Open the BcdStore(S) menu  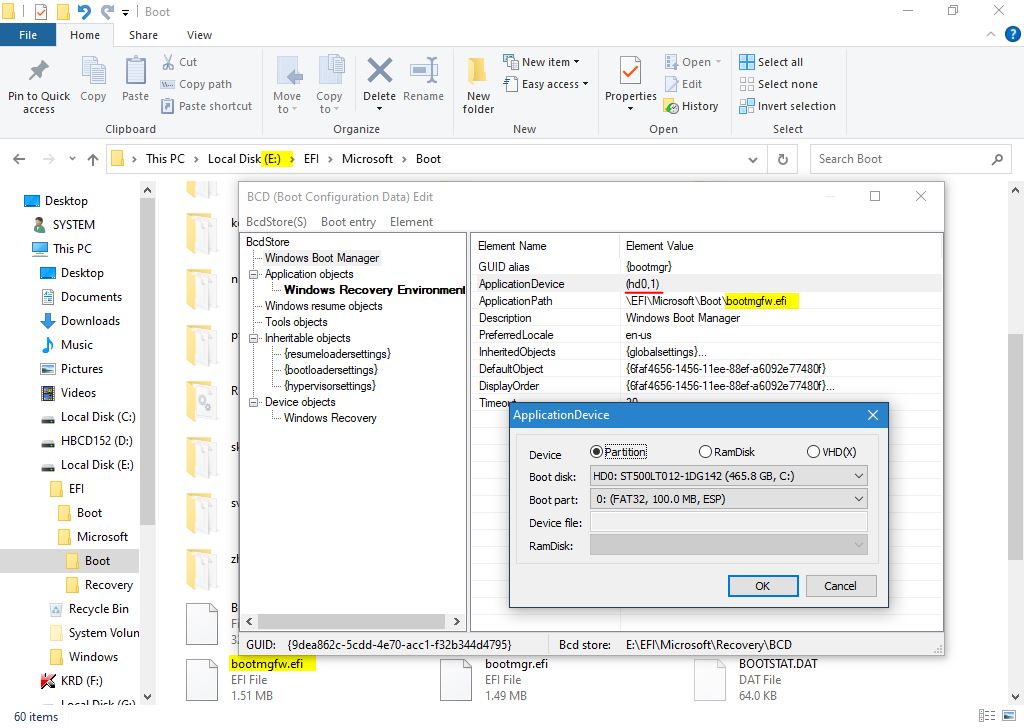pos(276,222)
